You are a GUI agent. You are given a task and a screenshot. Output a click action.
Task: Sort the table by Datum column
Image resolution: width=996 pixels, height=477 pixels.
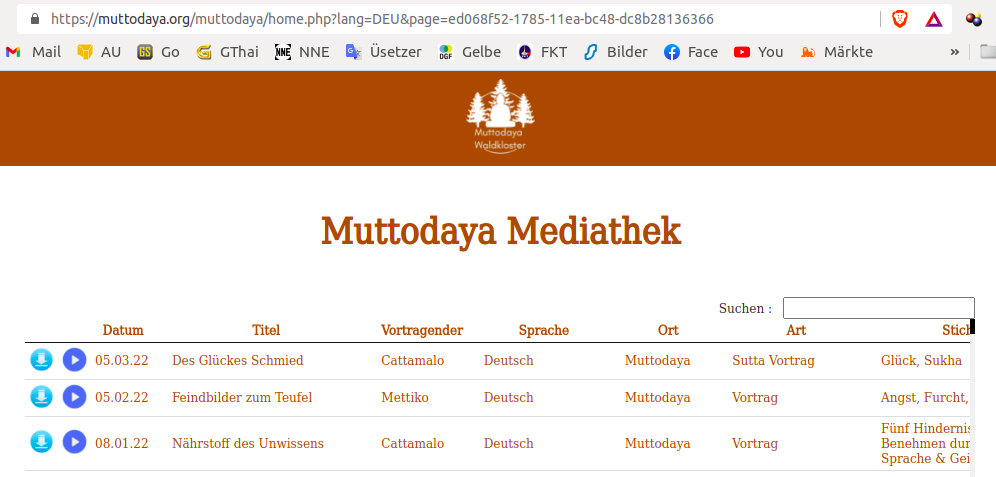coord(123,330)
